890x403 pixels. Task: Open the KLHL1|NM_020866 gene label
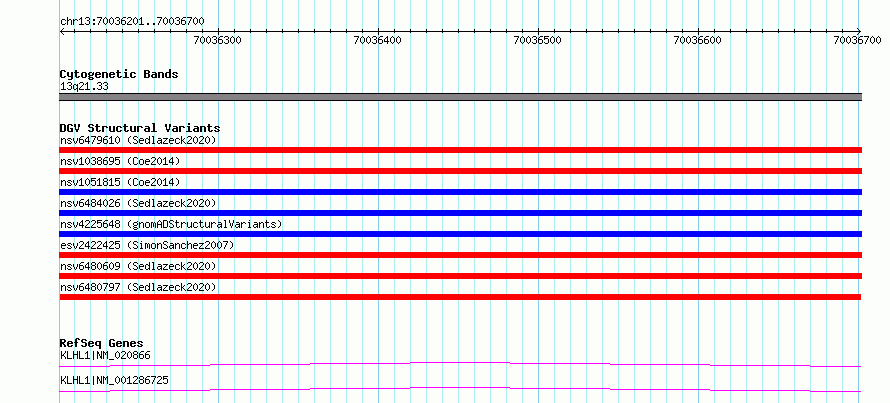coord(105,356)
